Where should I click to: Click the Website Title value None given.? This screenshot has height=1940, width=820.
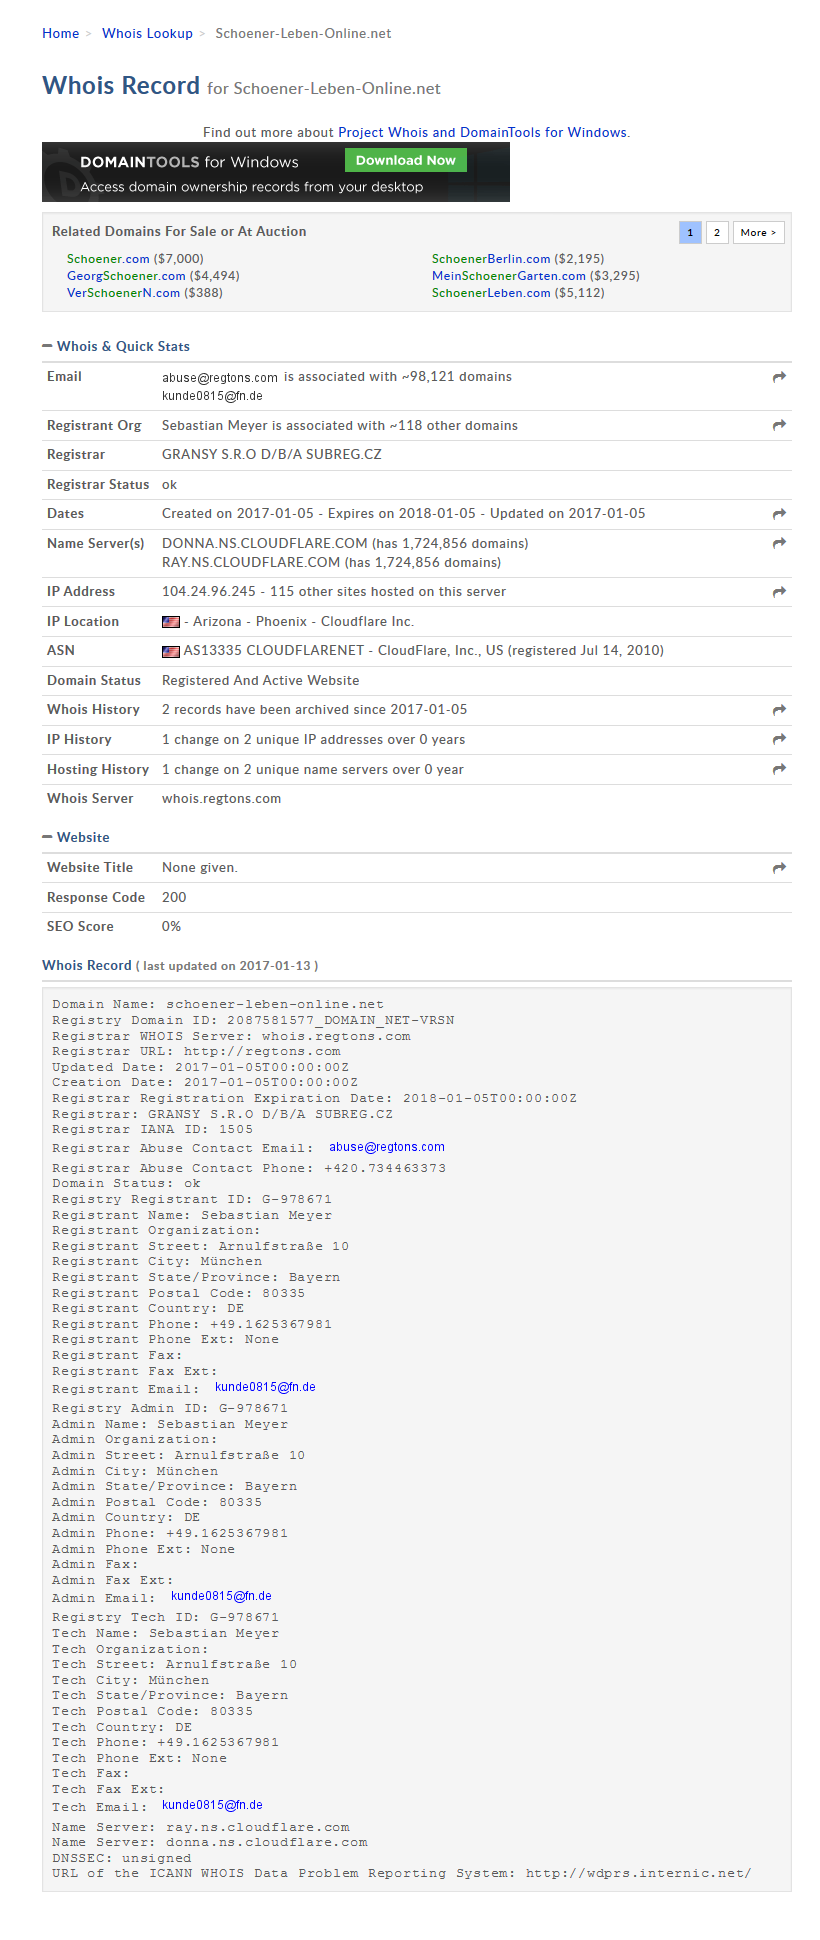[200, 868]
